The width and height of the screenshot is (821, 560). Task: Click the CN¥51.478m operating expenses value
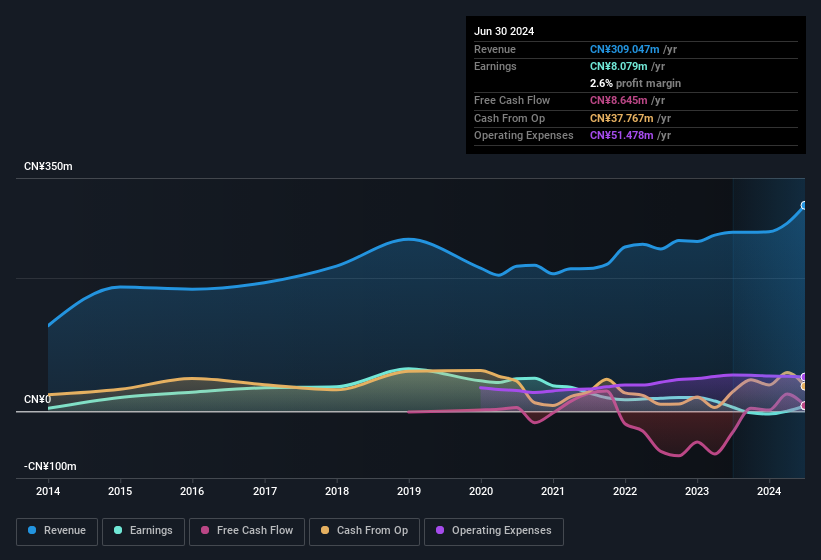coord(622,136)
